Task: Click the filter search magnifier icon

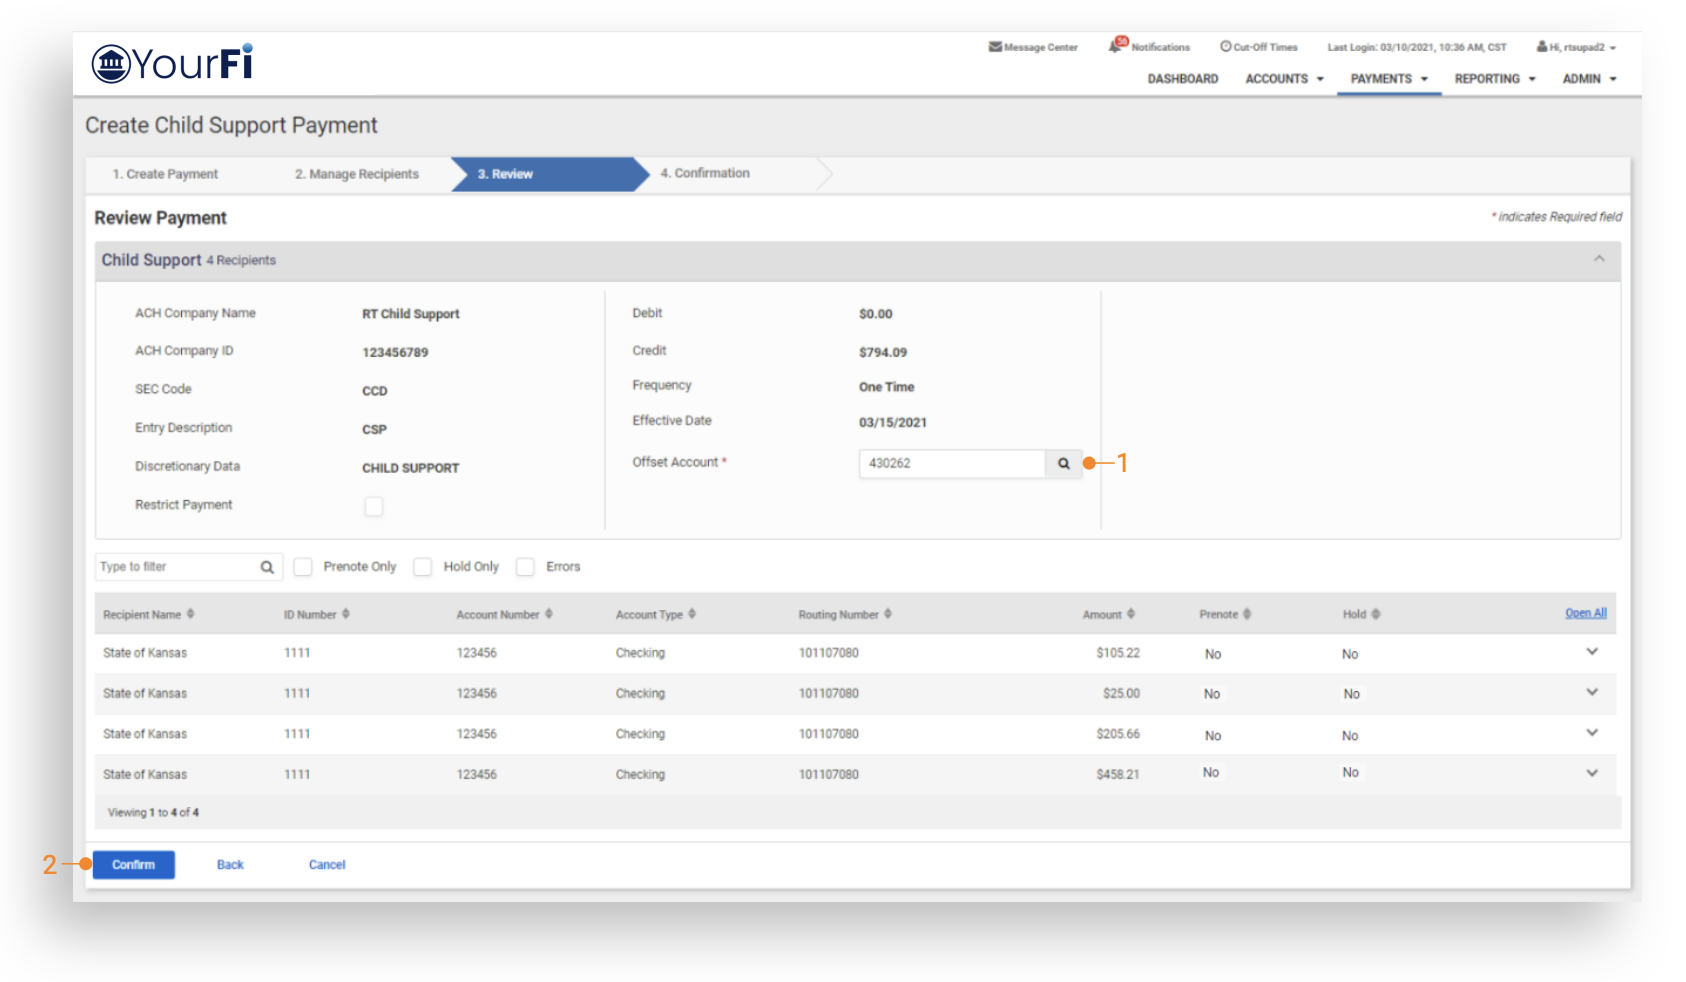Action: click(x=267, y=567)
